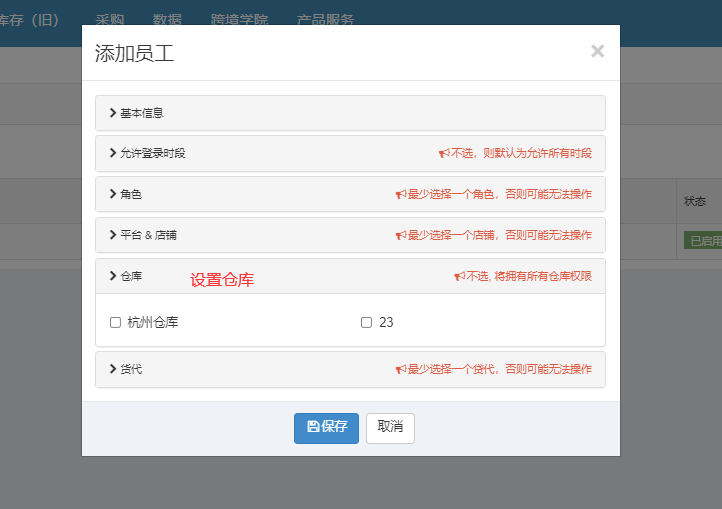Expand the 基本信息 section
The height and width of the screenshot is (509, 722).
[x=141, y=113]
